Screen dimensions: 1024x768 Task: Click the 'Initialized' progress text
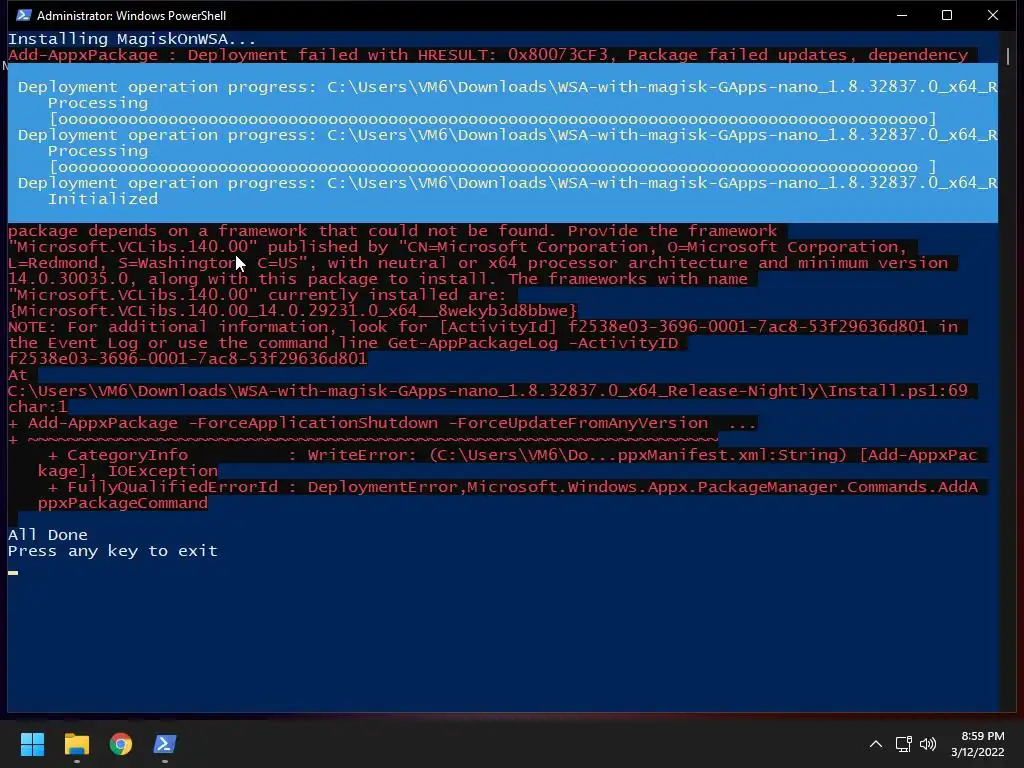click(x=103, y=199)
